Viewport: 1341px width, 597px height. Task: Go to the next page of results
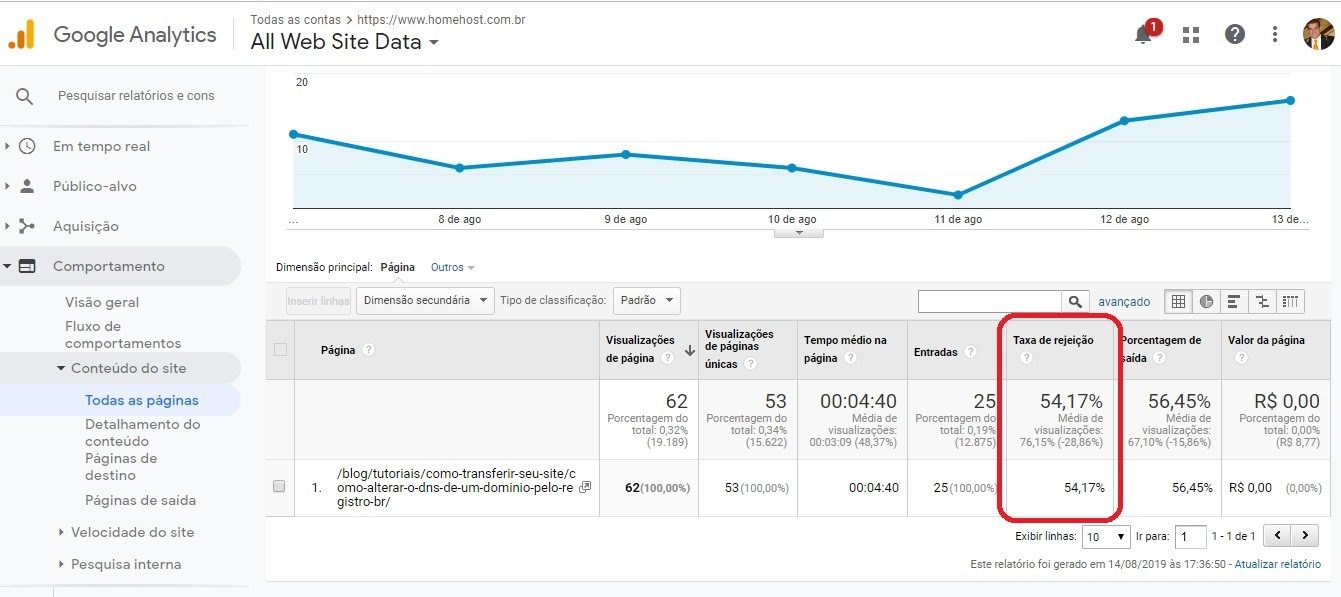(1303, 537)
